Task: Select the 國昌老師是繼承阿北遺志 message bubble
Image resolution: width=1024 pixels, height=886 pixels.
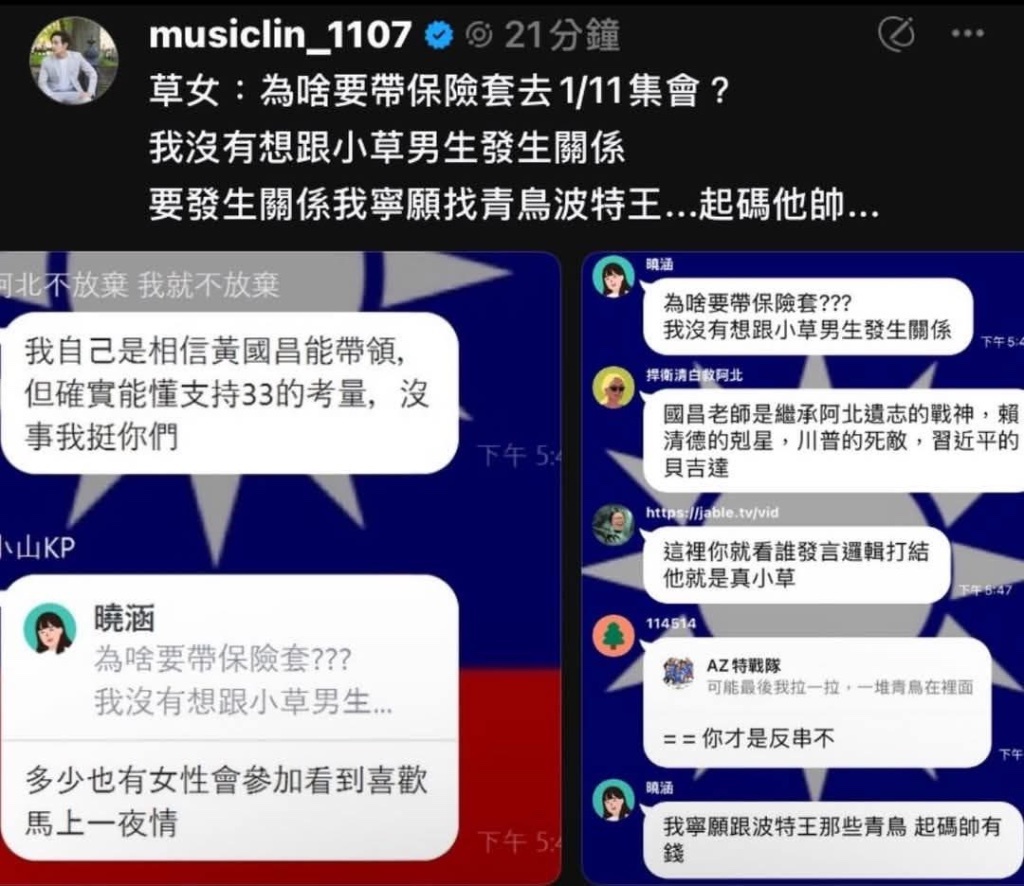Action: pos(834,440)
